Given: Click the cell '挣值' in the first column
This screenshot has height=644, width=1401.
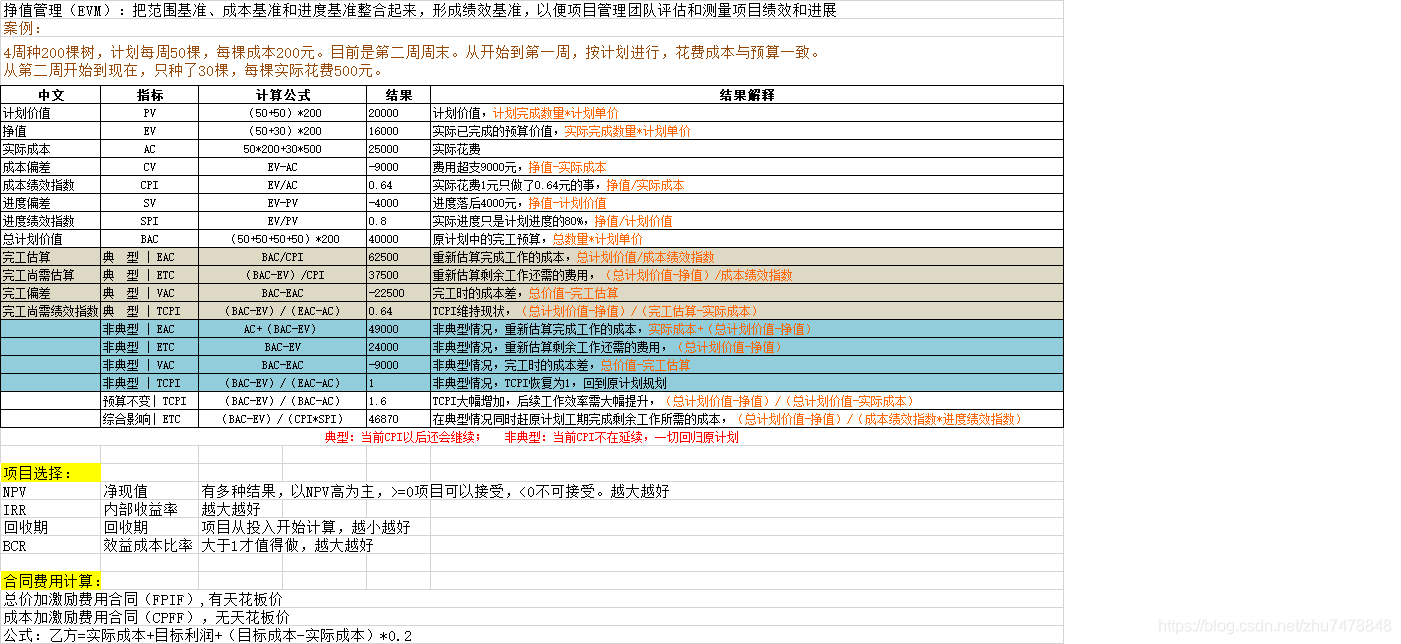Looking at the screenshot, I should tap(51, 131).
